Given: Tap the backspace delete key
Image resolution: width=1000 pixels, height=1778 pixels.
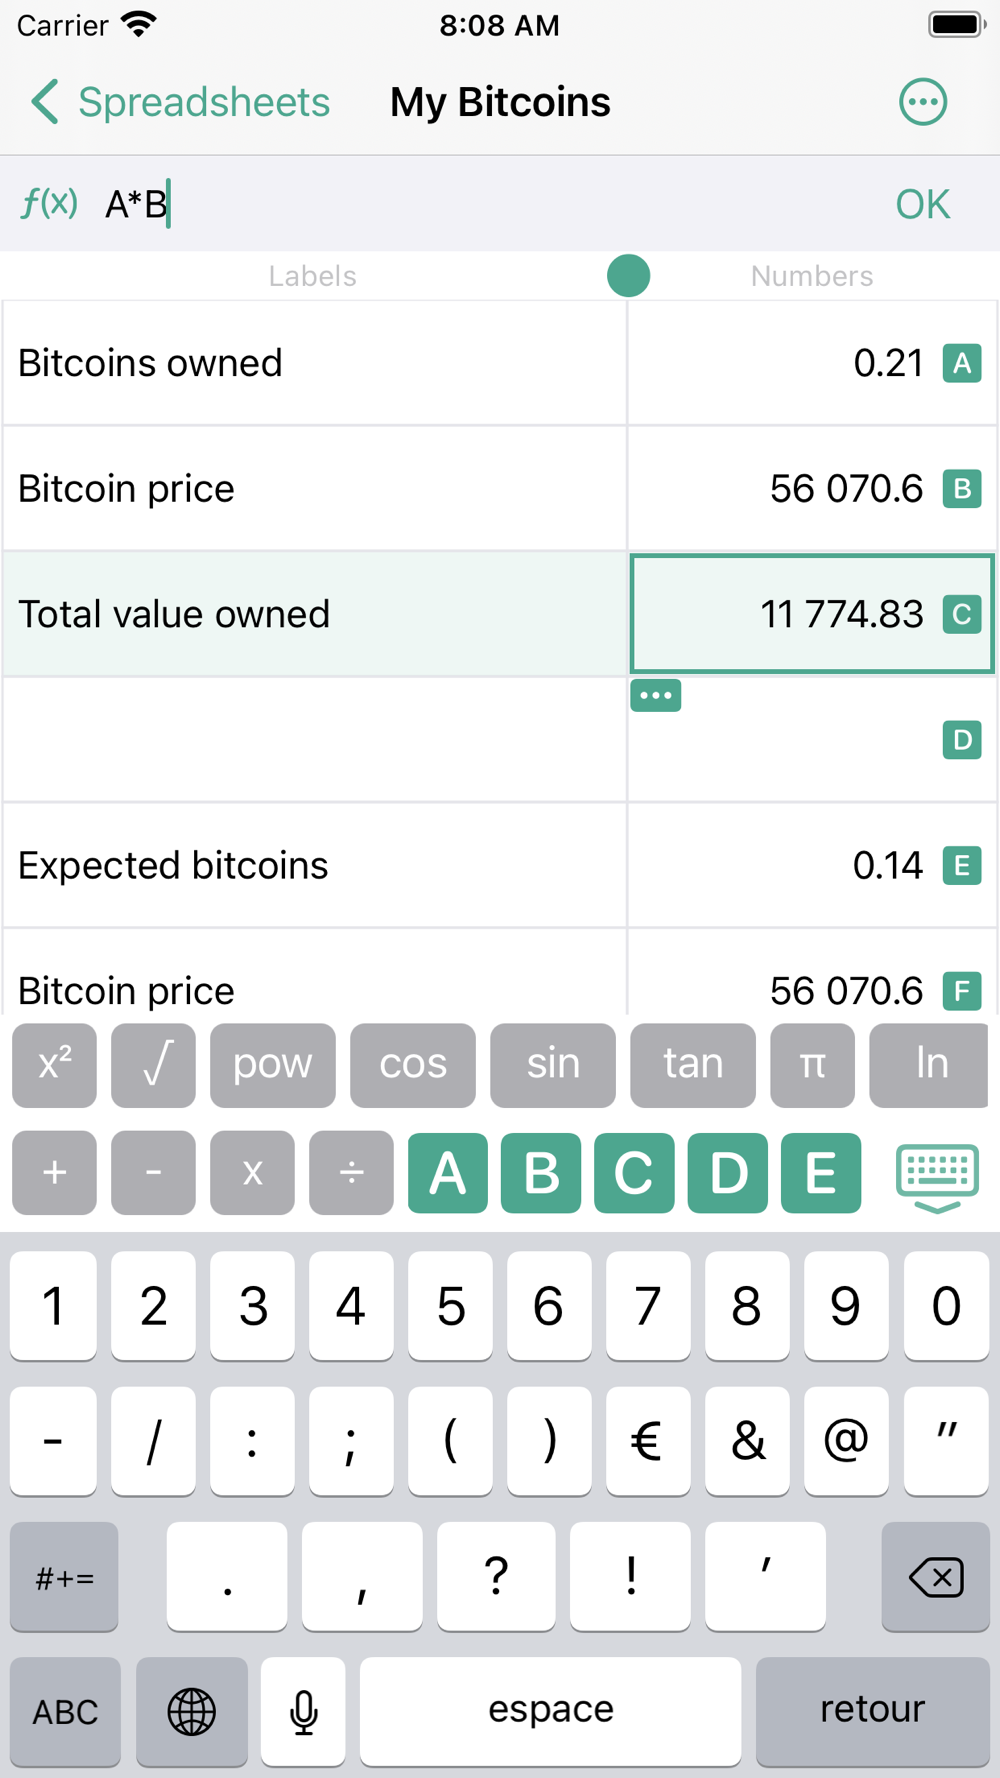Looking at the screenshot, I should pos(935,1577).
